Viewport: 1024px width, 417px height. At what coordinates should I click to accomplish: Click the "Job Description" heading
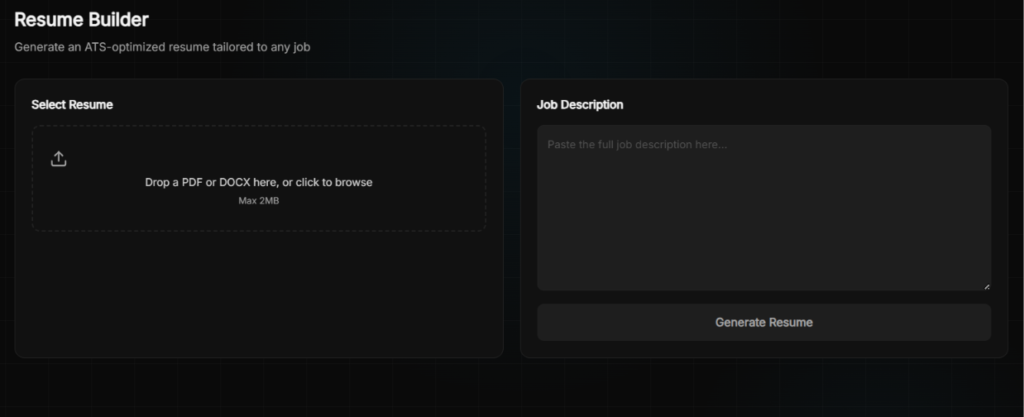click(580, 105)
